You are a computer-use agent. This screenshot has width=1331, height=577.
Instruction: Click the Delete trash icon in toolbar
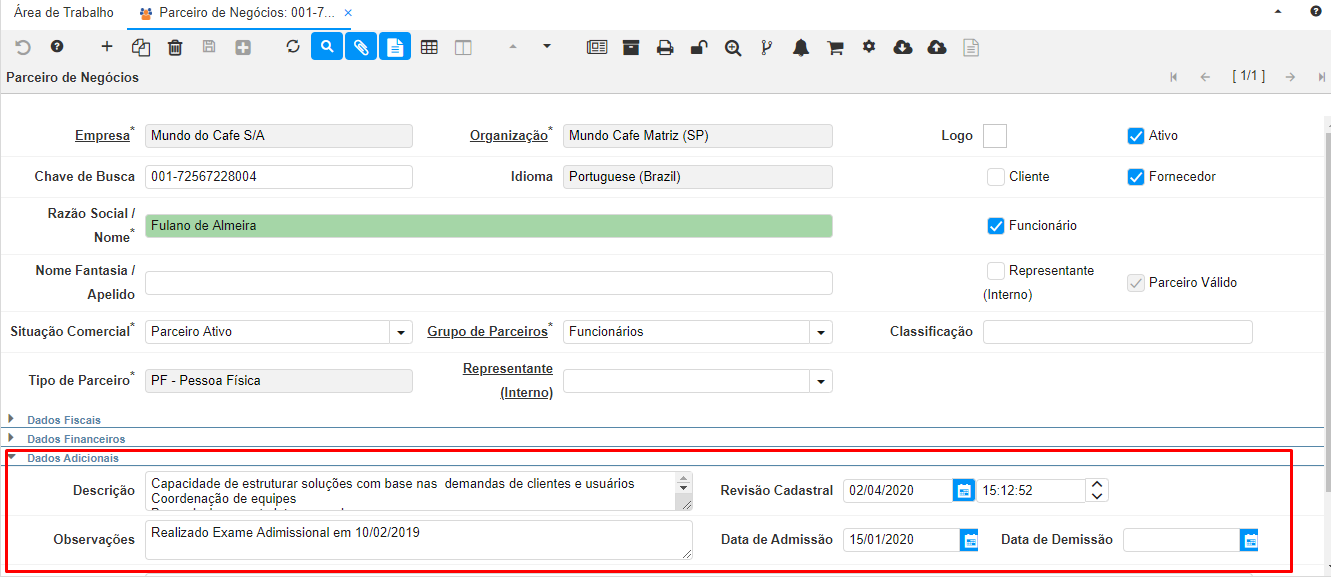click(x=175, y=47)
